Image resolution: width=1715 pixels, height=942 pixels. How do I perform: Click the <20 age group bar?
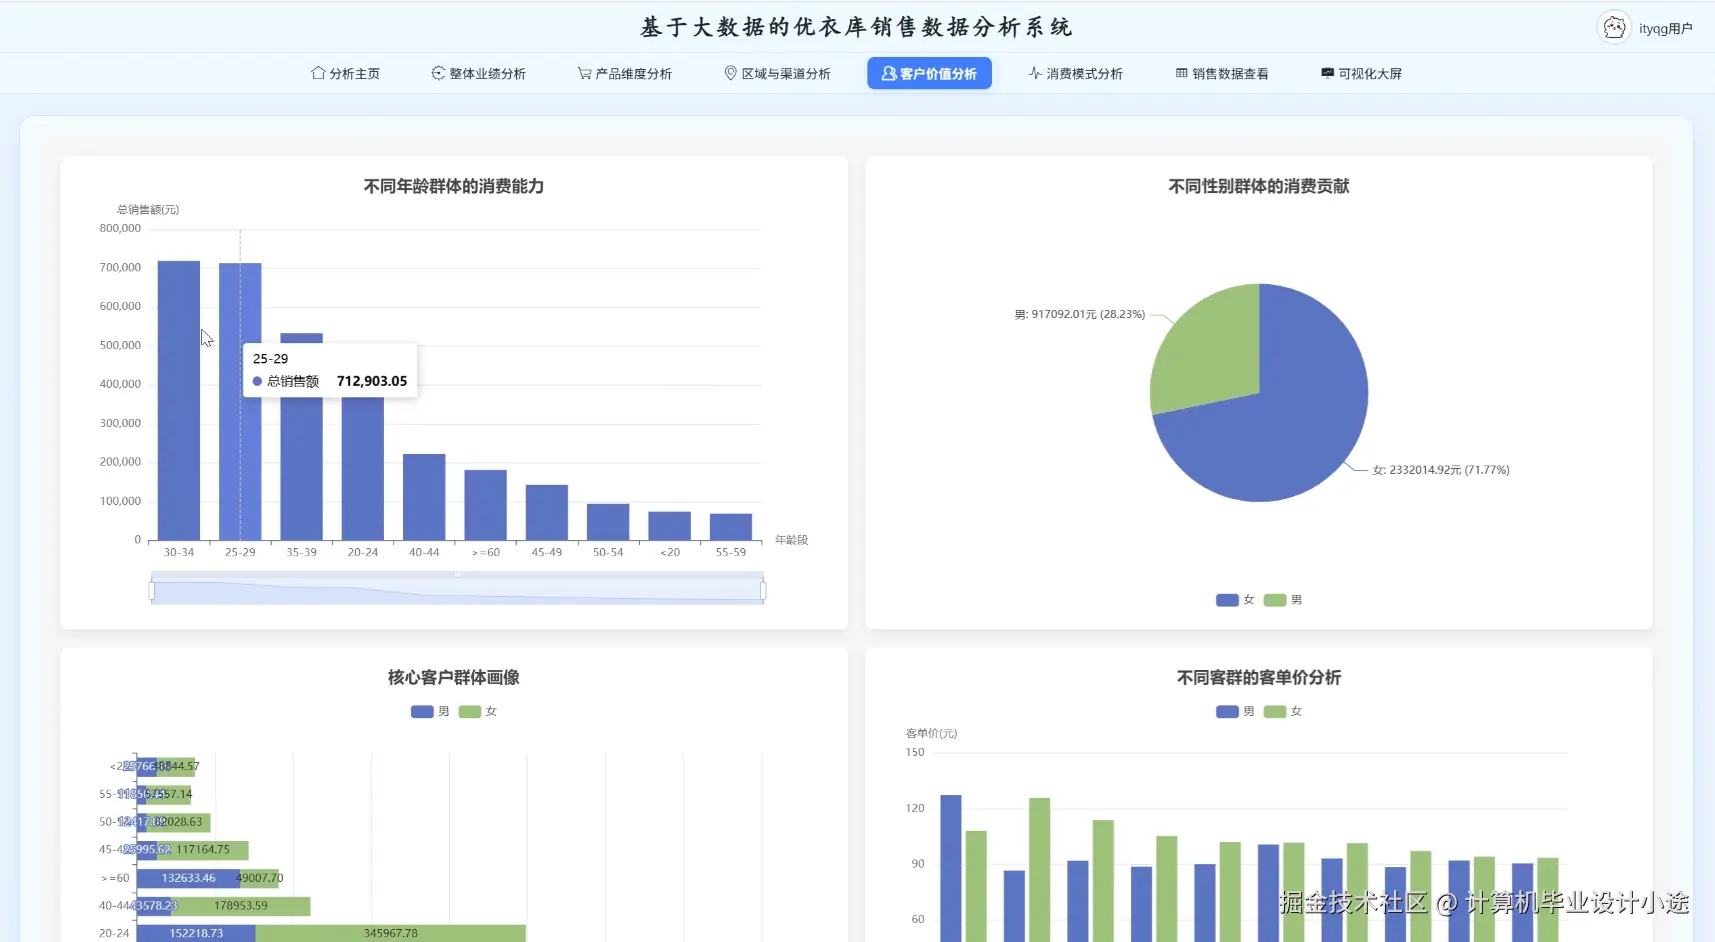pyautogui.click(x=669, y=526)
